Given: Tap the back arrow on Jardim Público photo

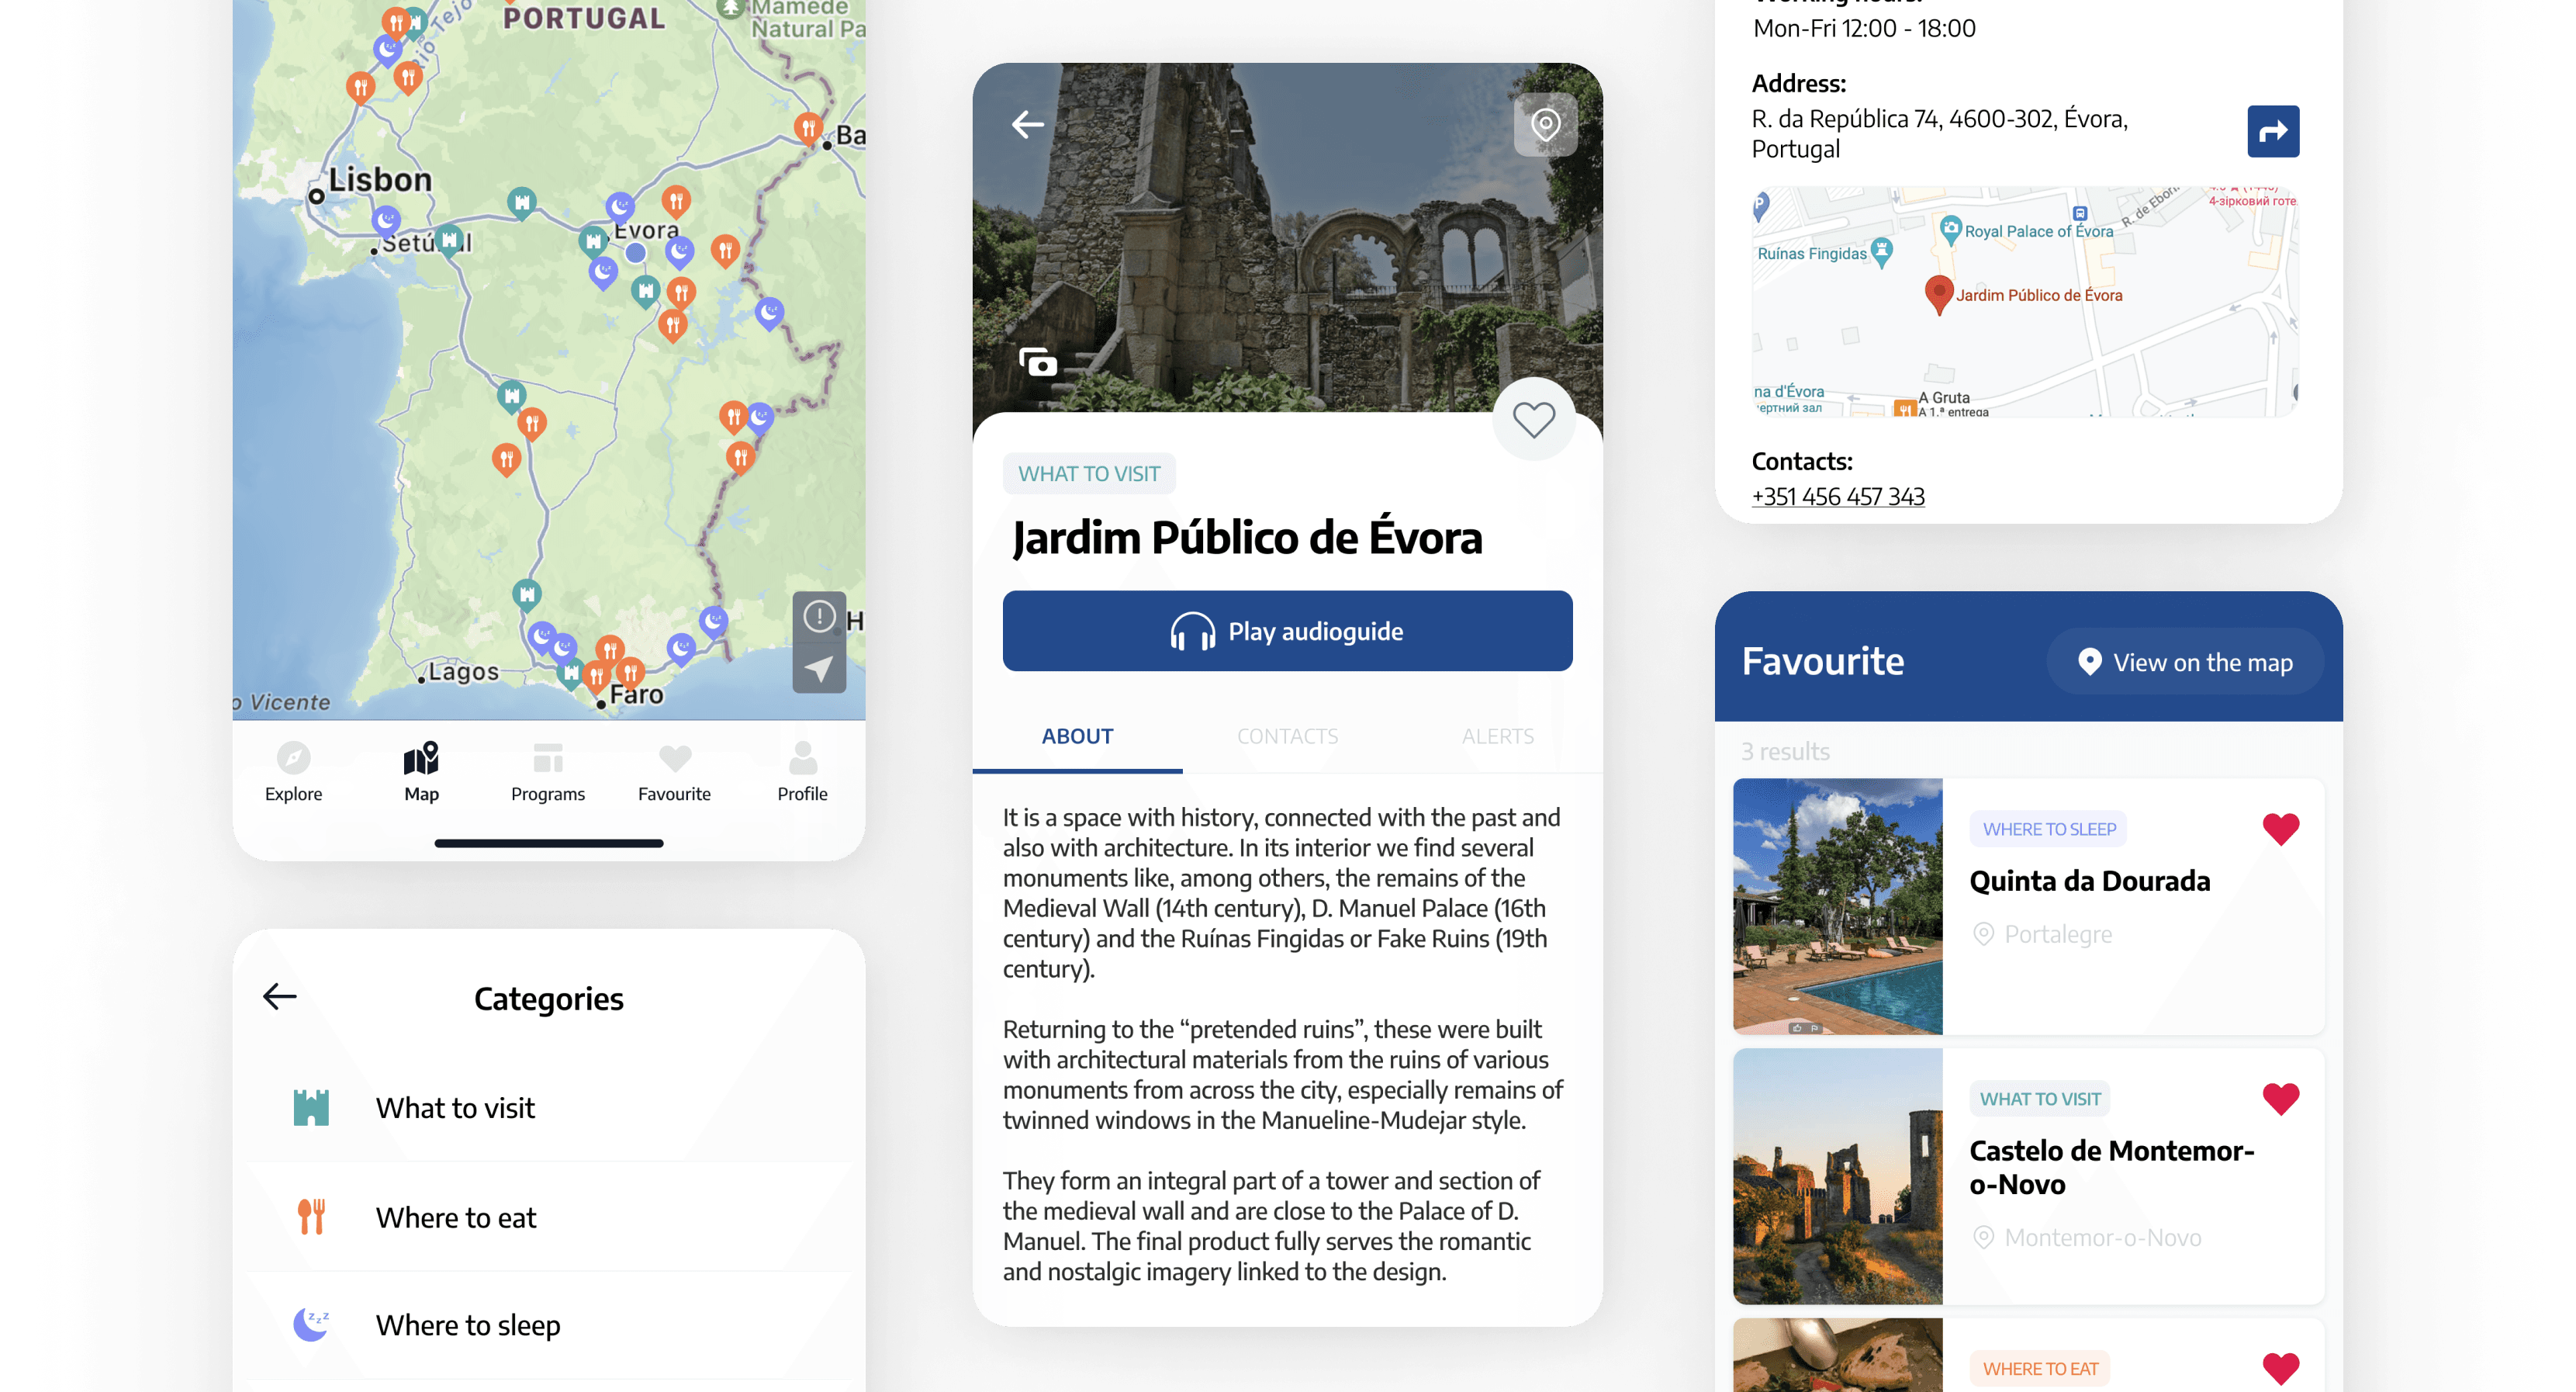Looking at the screenshot, I should pyautogui.click(x=1027, y=125).
